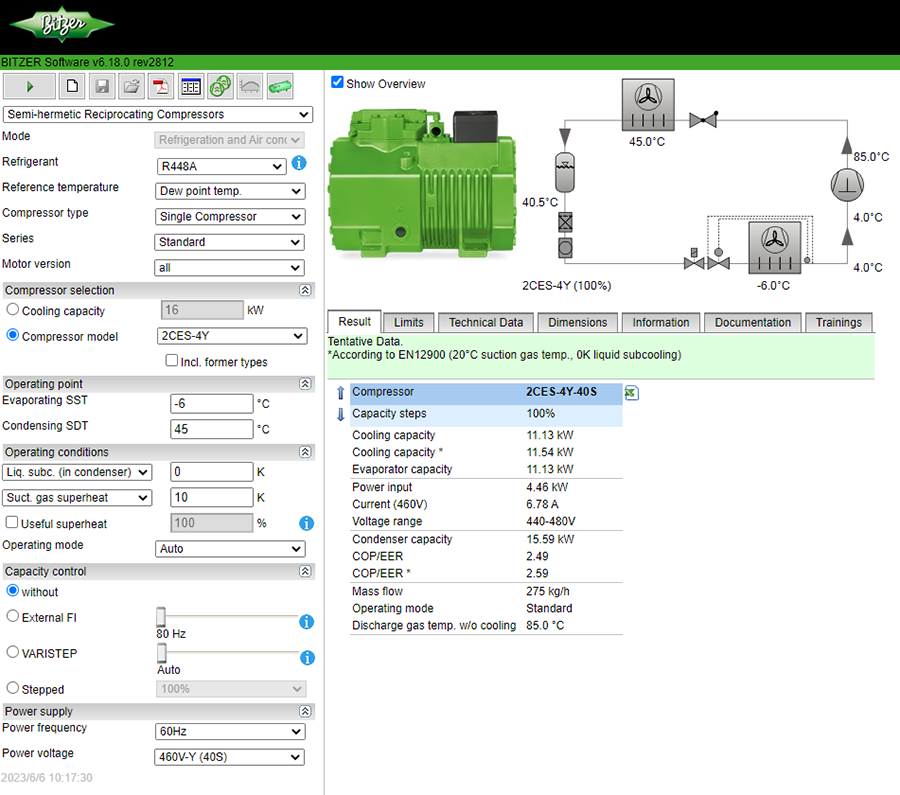
Task: Select the 'without' capacity control option
Action: (x=13, y=590)
